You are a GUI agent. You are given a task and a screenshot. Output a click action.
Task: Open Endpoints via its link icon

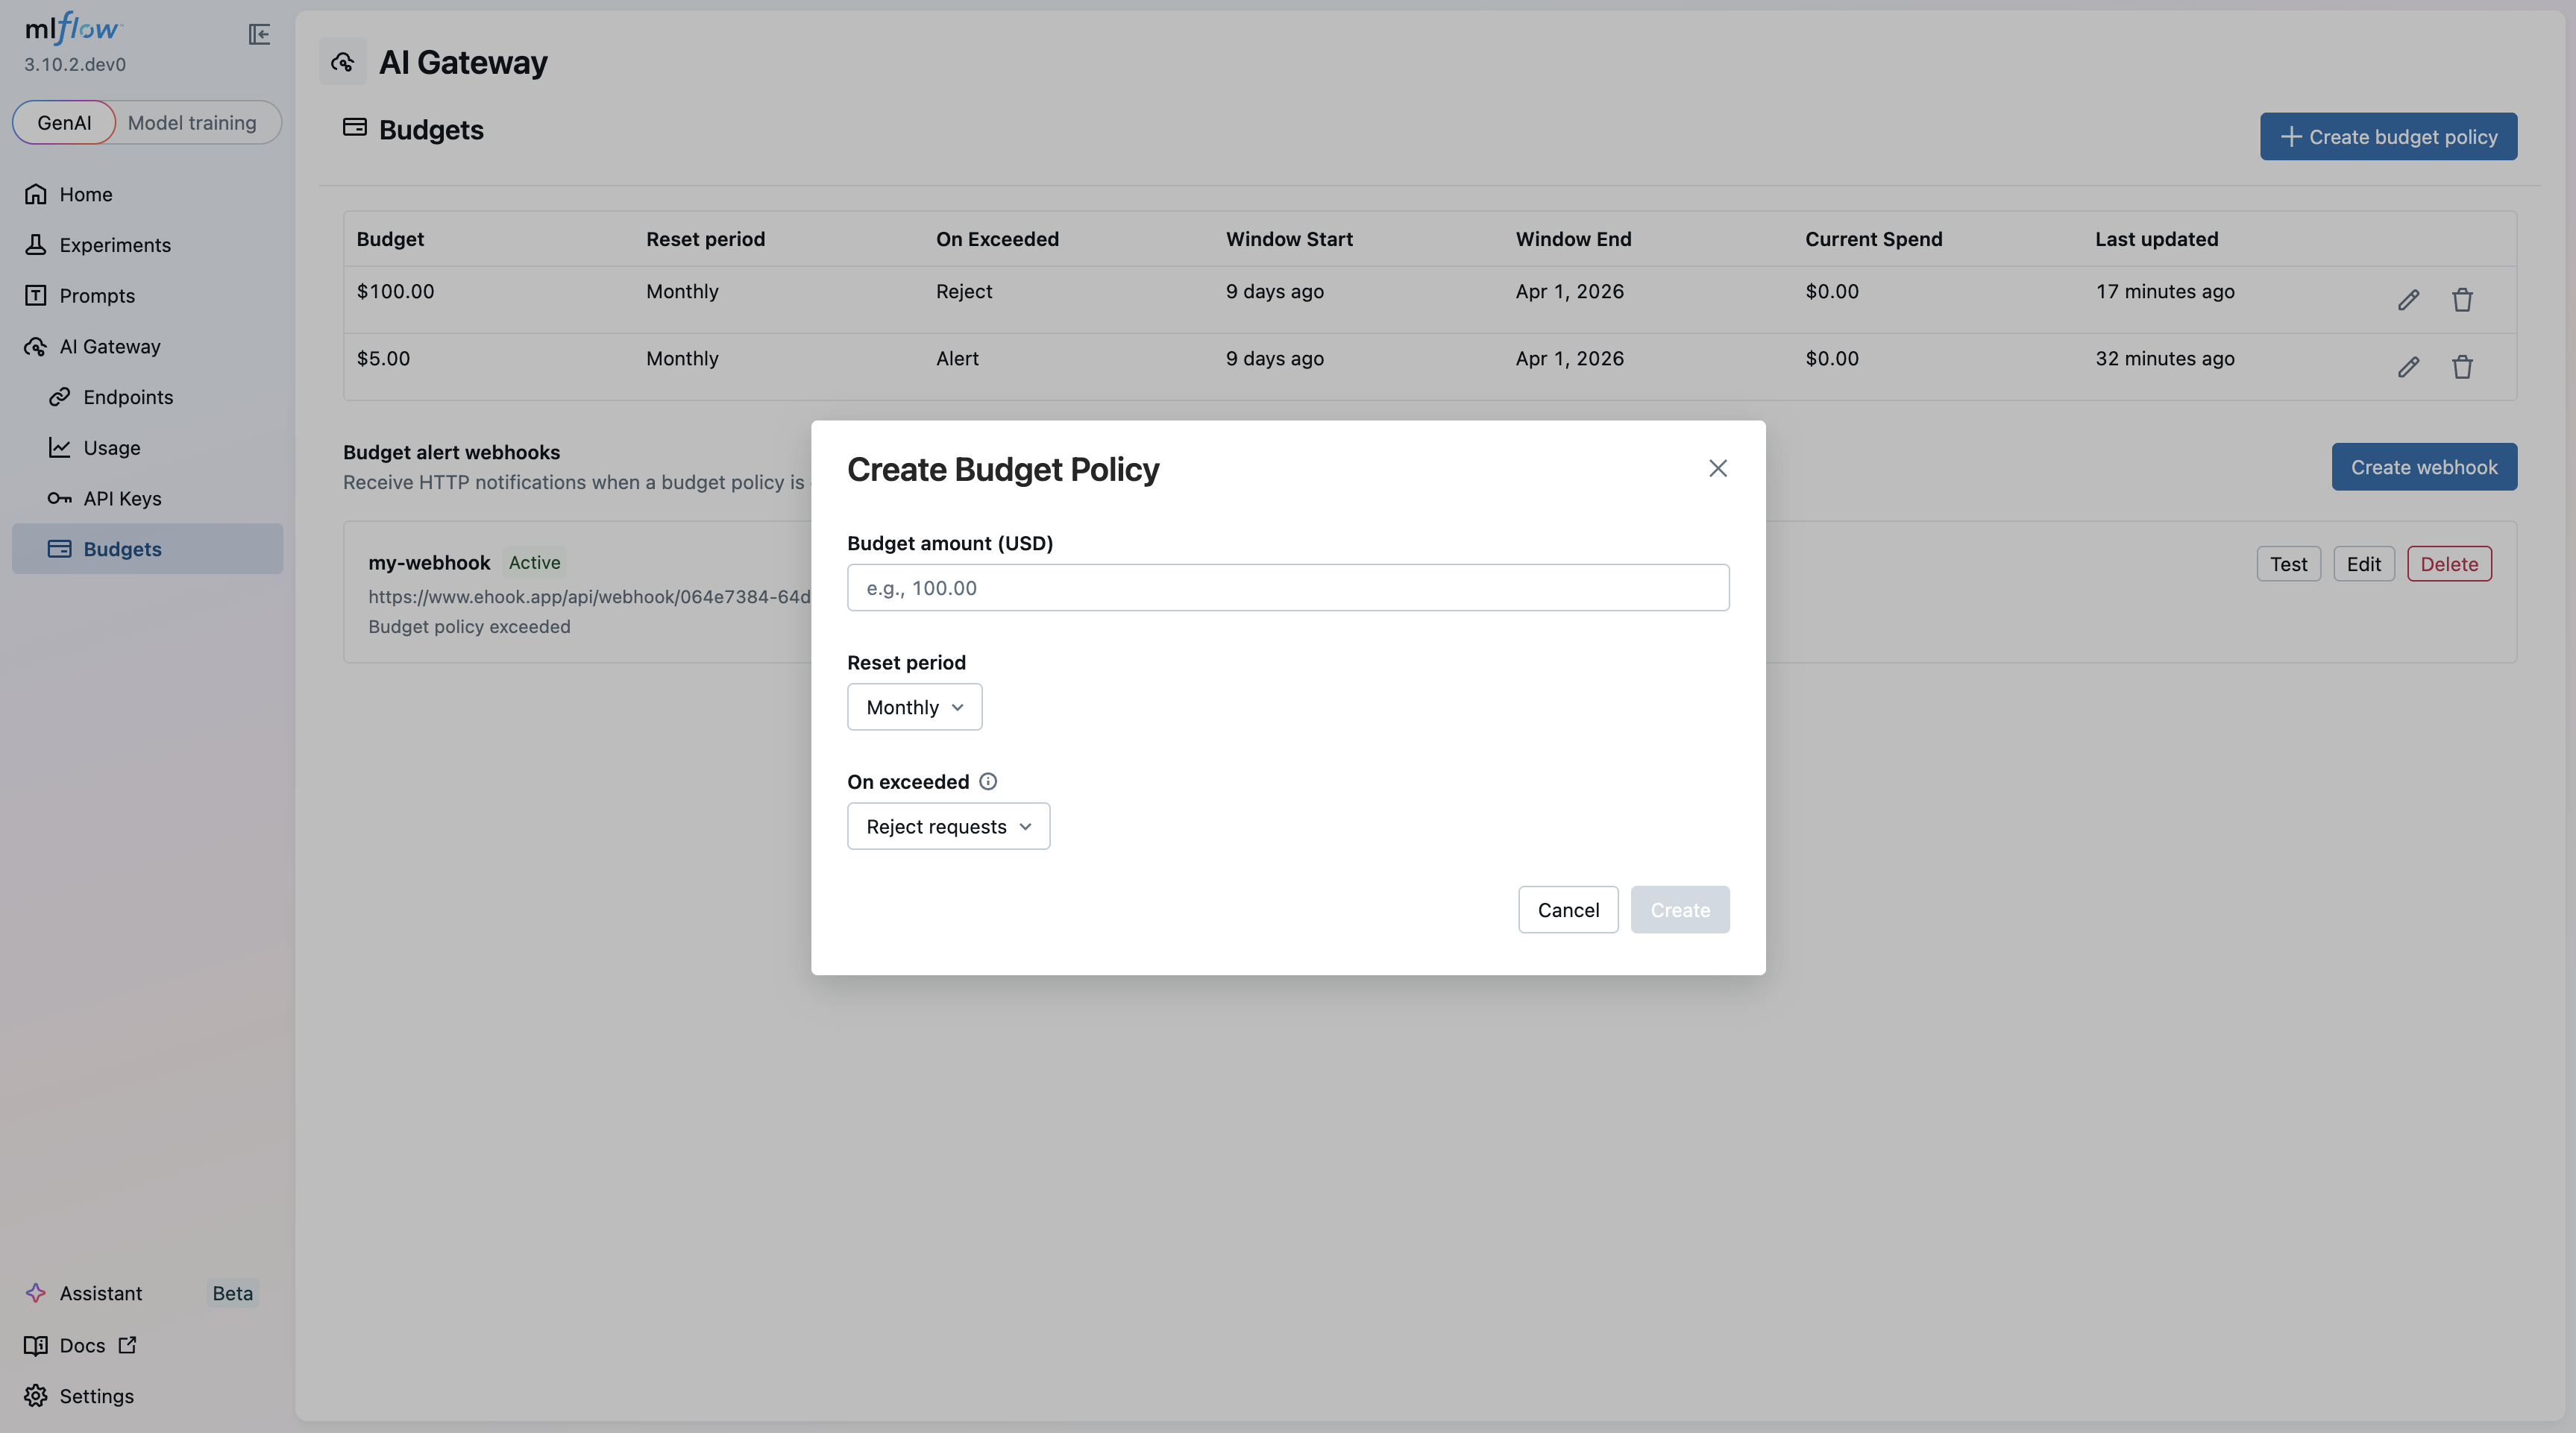click(x=61, y=397)
